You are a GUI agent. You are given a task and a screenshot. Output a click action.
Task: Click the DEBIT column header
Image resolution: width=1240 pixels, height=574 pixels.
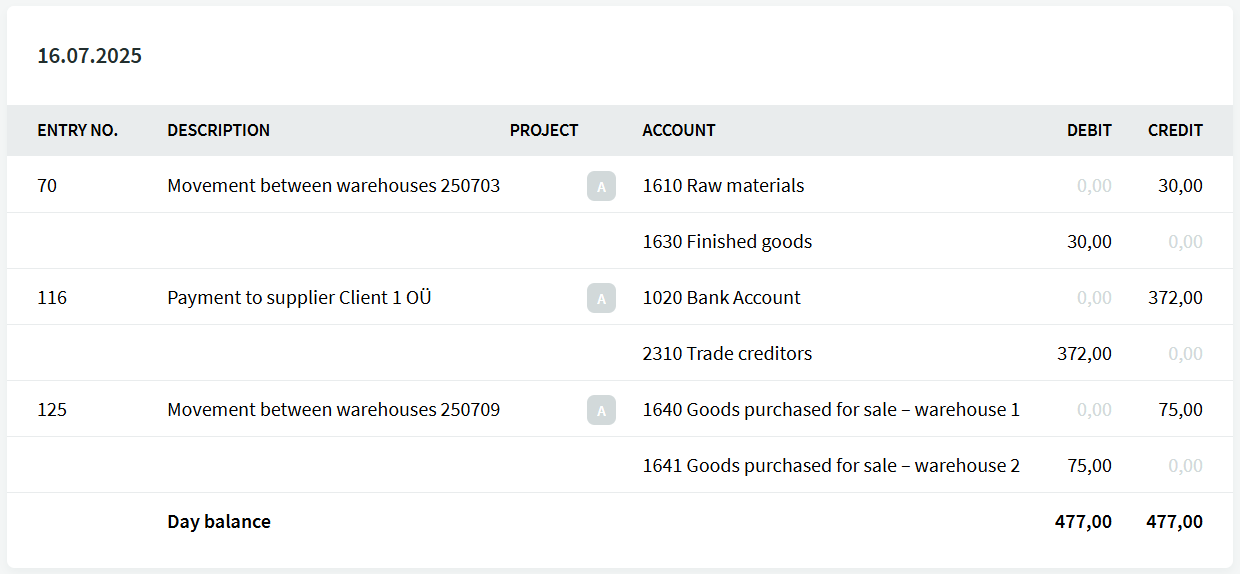(1089, 131)
